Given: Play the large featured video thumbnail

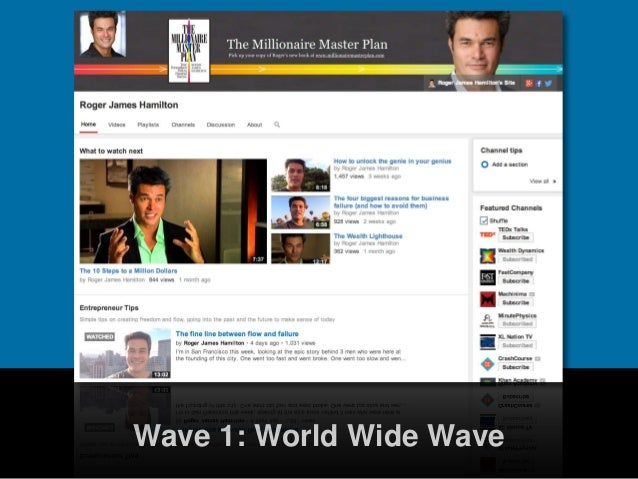Looking at the screenshot, I should click(173, 211).
